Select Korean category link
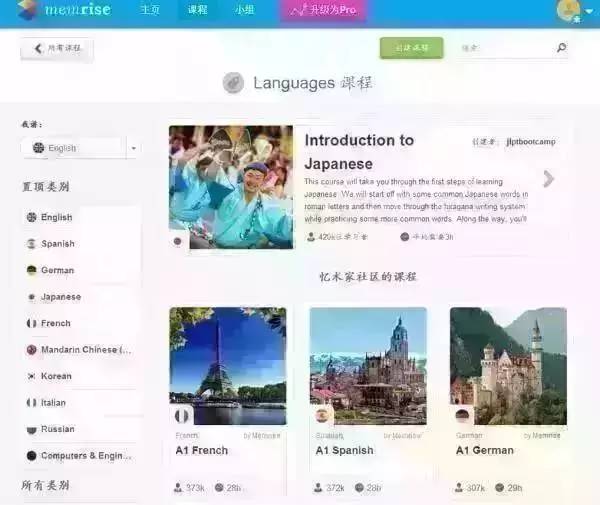The width and height of the screenshot is (600, 505). coord(56,376)
